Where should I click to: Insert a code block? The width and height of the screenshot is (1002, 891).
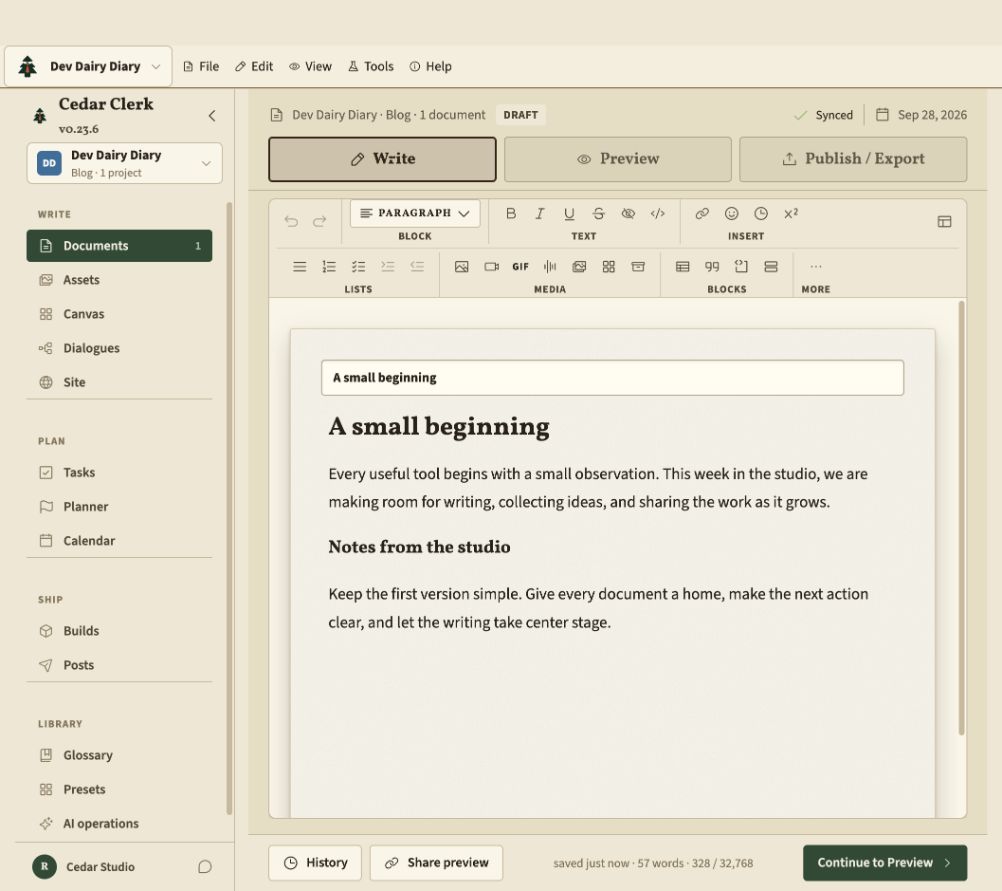741,267
